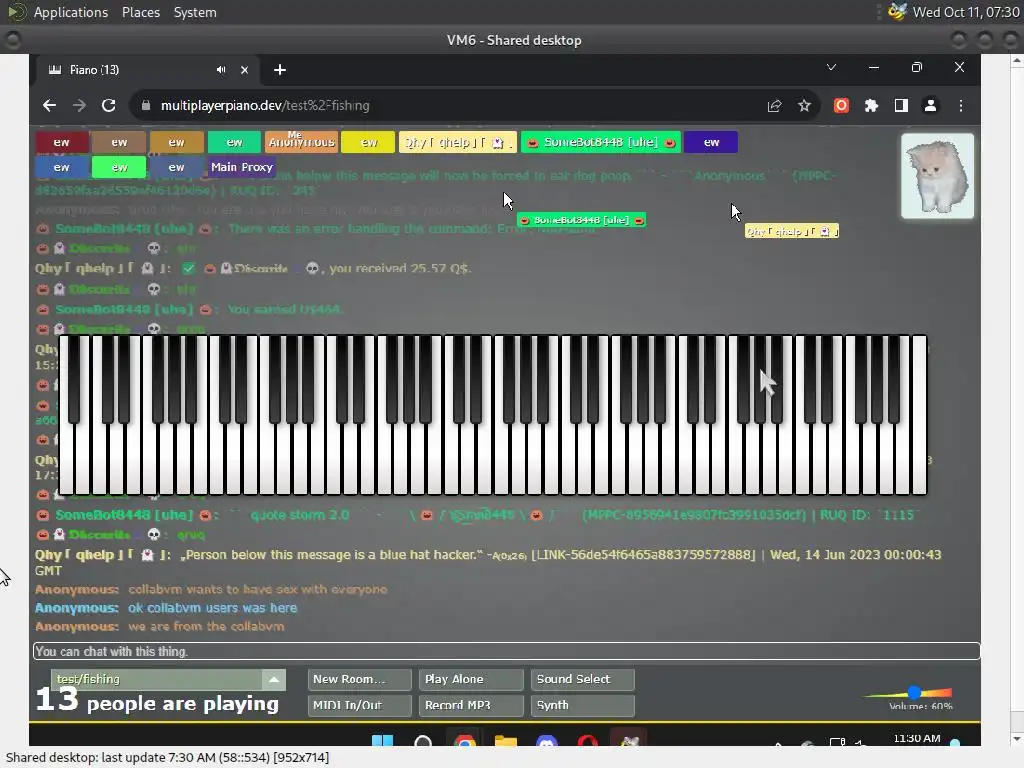Screen dimensions: 1024x768
Task: Toggle the browser side panel icon
Action: click(x=901, y=105)
